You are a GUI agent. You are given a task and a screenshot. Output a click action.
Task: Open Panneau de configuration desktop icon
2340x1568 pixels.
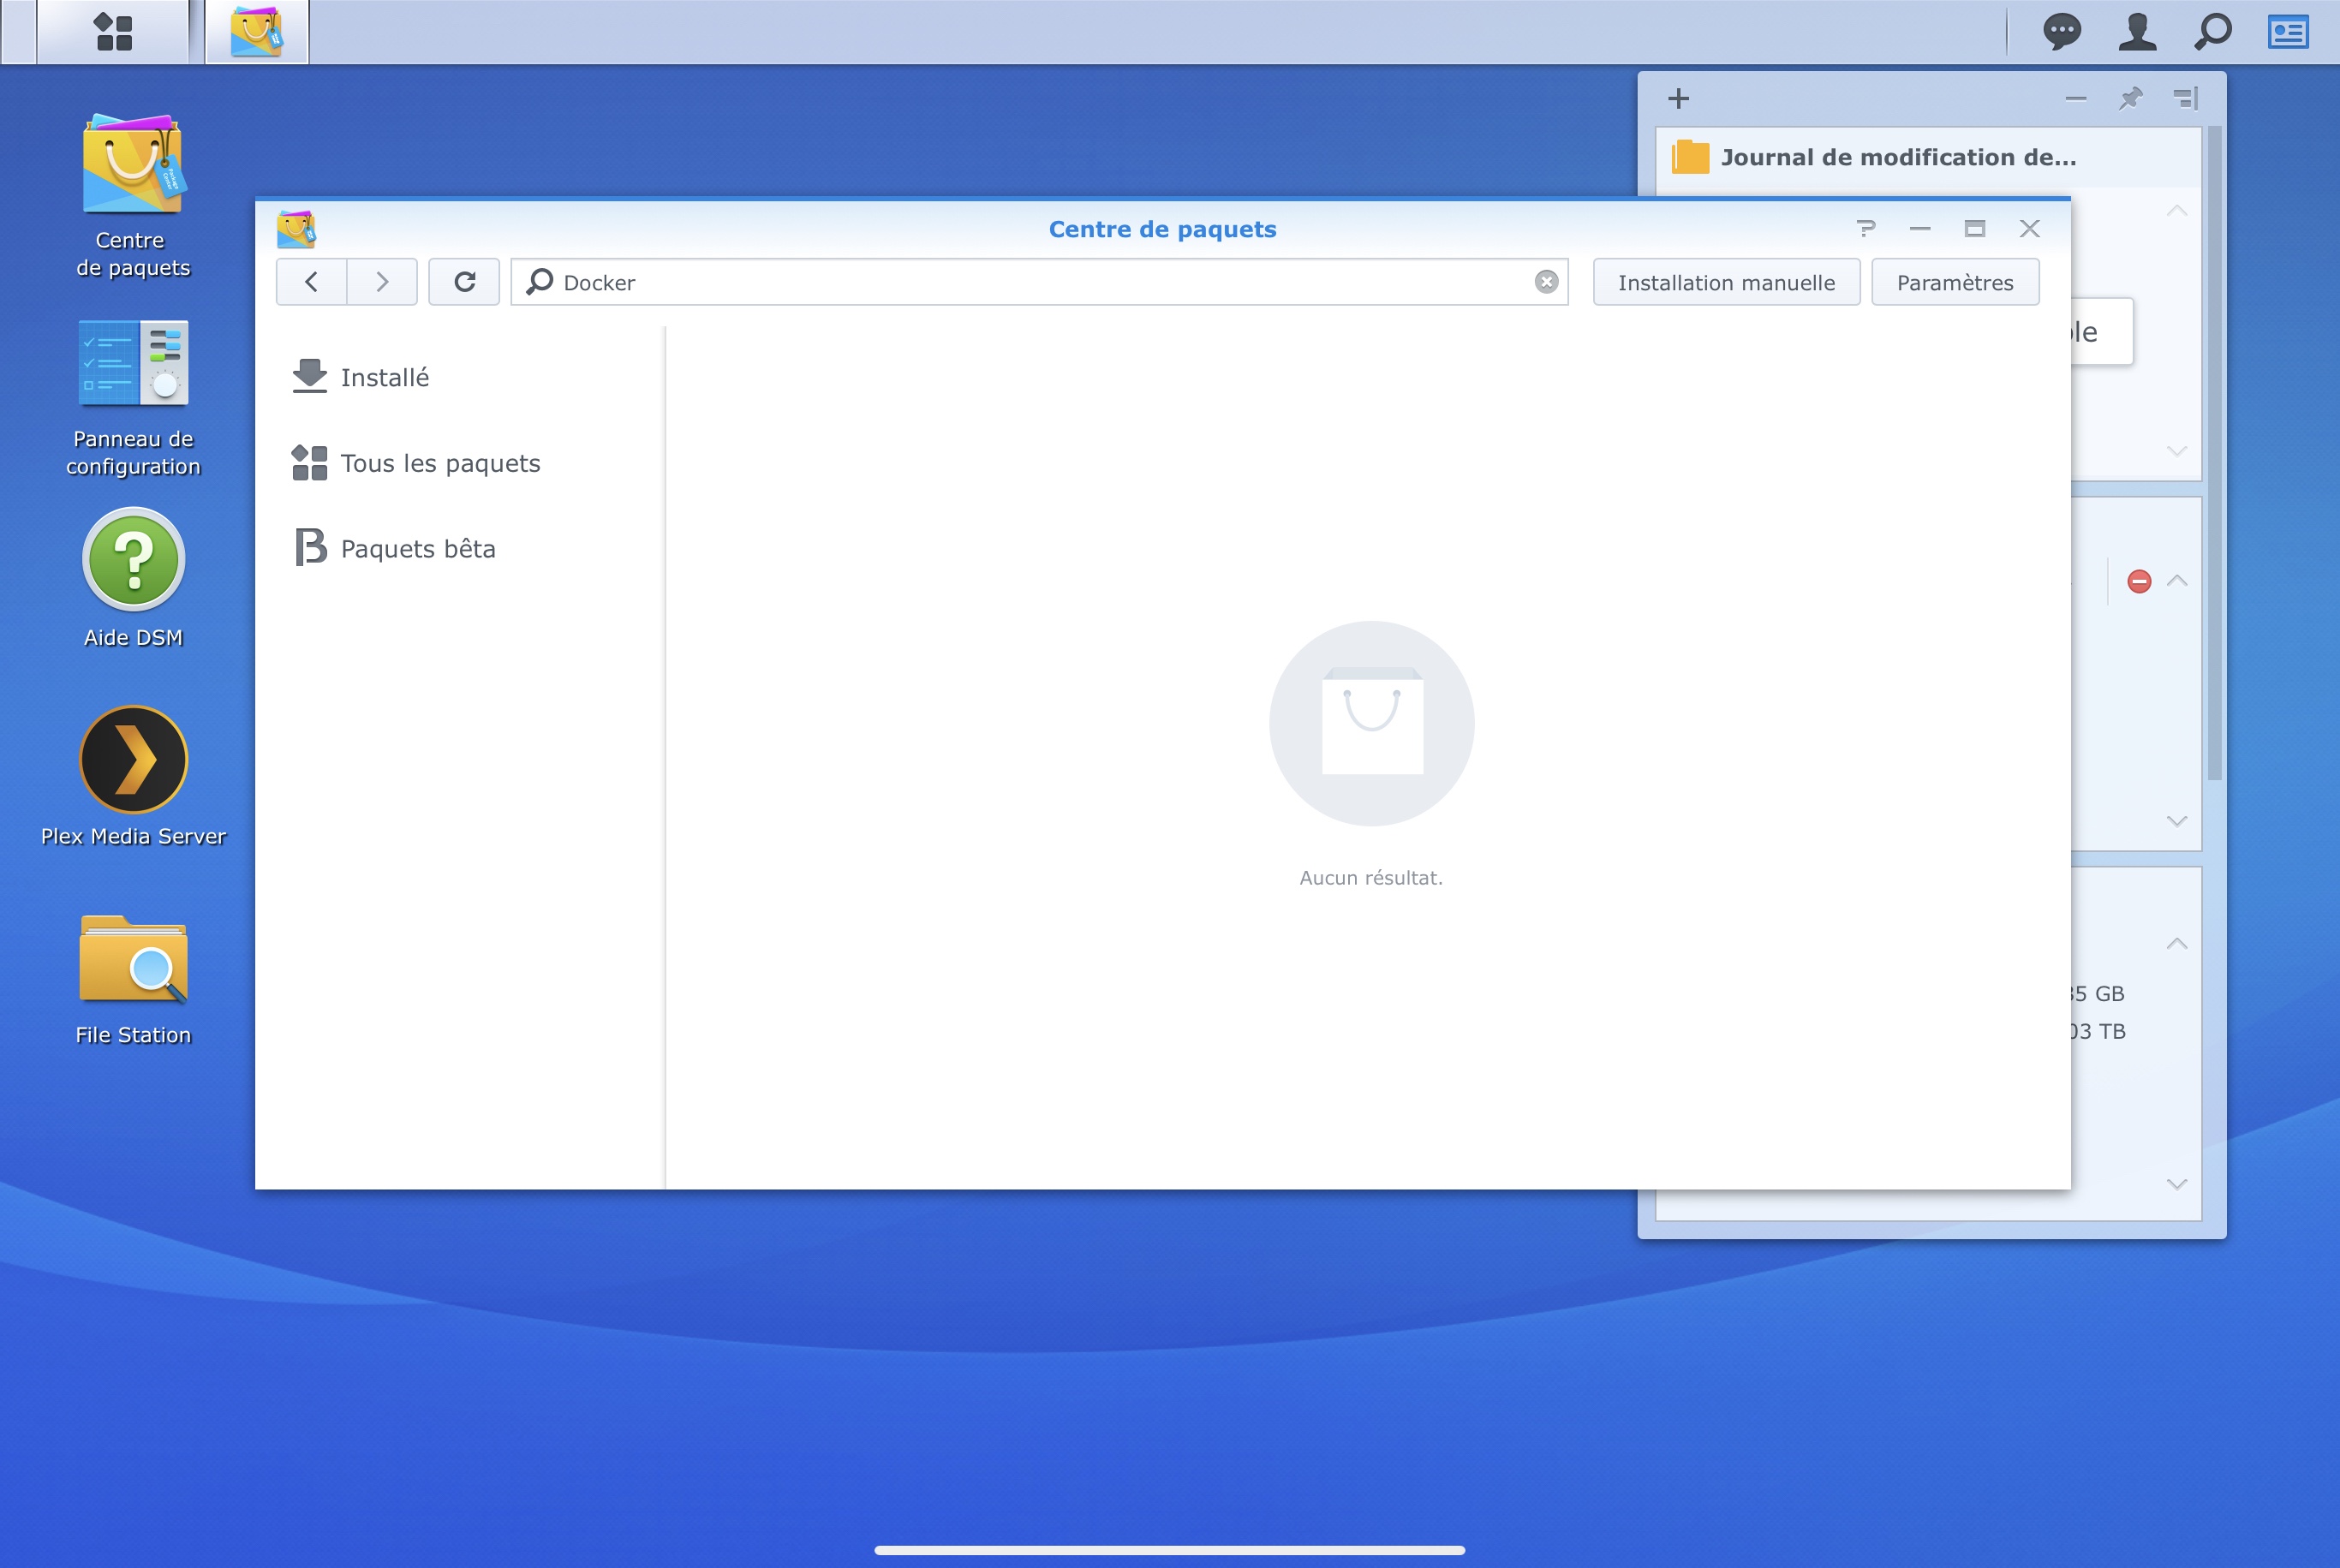coord(133,363)
